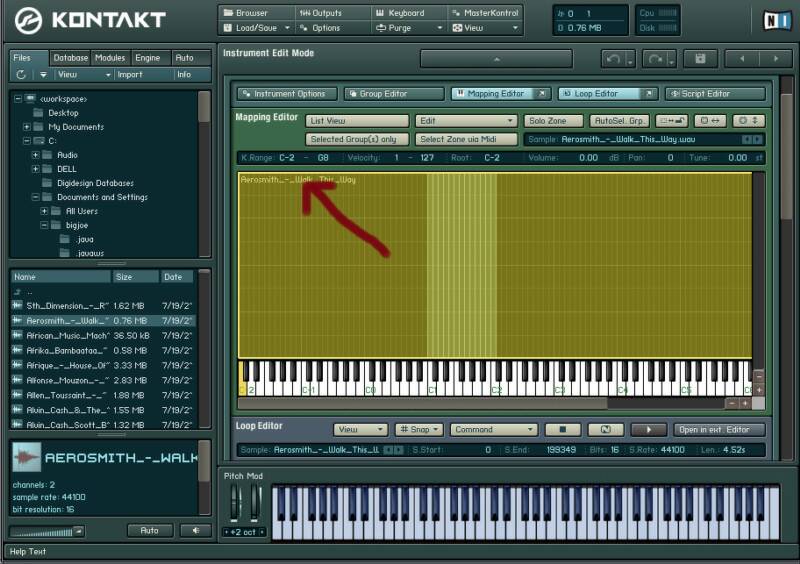Click the Instrument Options button
The image size is (800, 564).
(287, 94)
